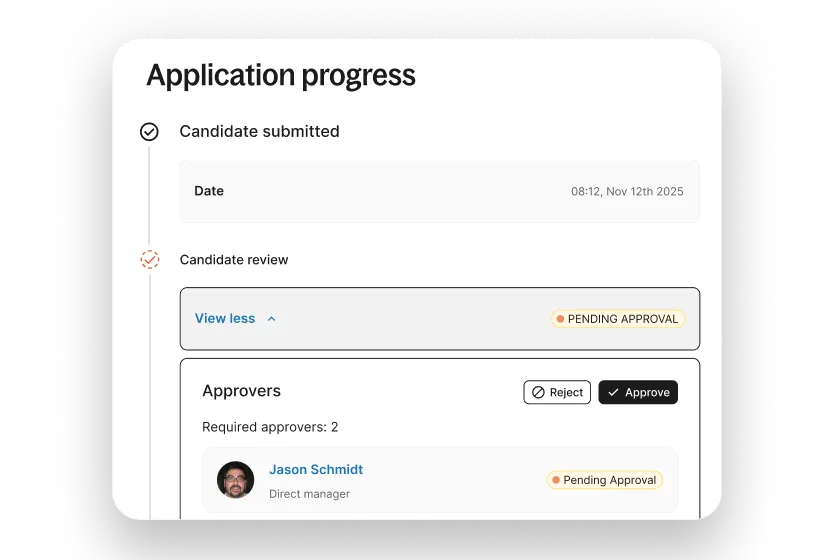
Task: Click the Application progress heading
Action: click(x=281, y=76)
